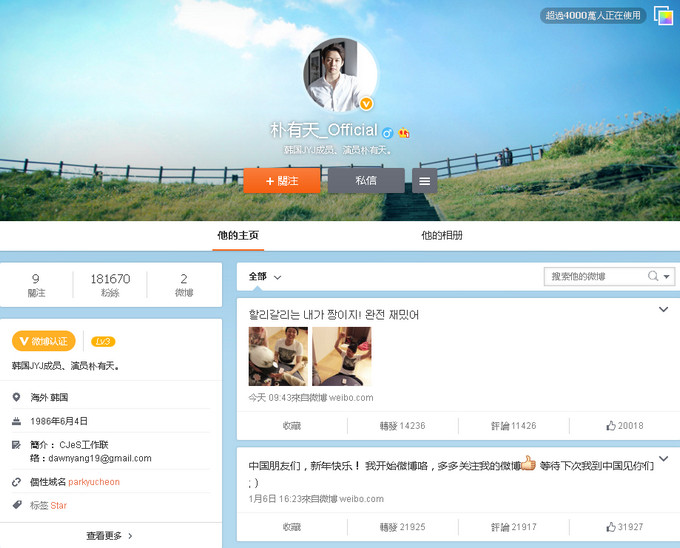Click the dawnyang19@gmail.com contact text
680x548 pixels.
click(100, 458)
